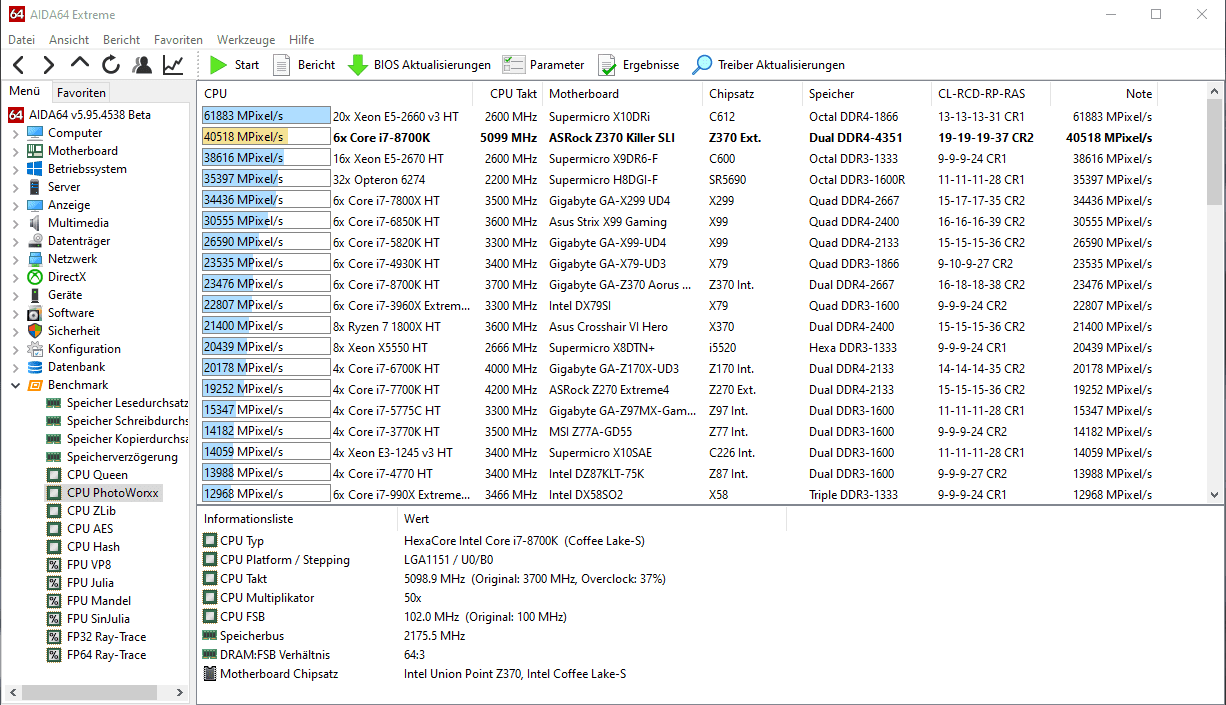Select CPU Queen benchmark

pyautogui.click(x=87, y=475)
